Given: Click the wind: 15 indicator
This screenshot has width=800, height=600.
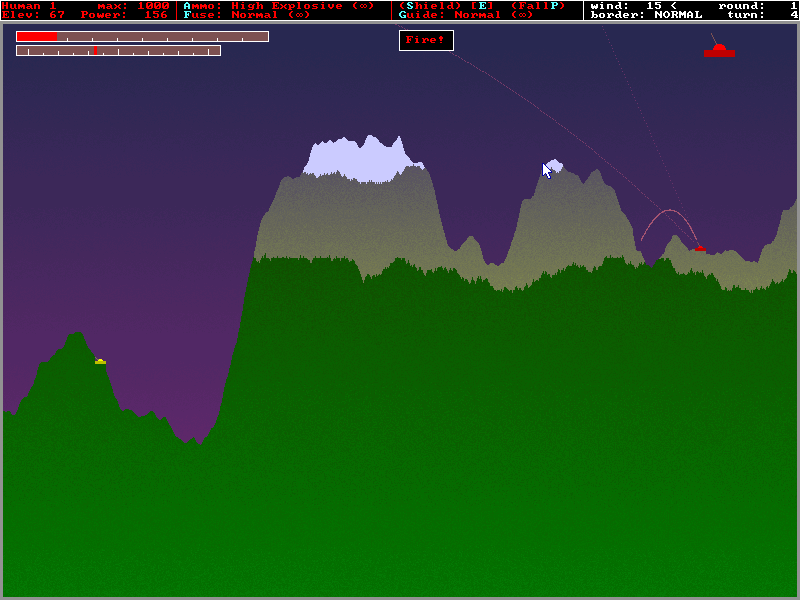Looking at the screenshot, I should point(633,6).
